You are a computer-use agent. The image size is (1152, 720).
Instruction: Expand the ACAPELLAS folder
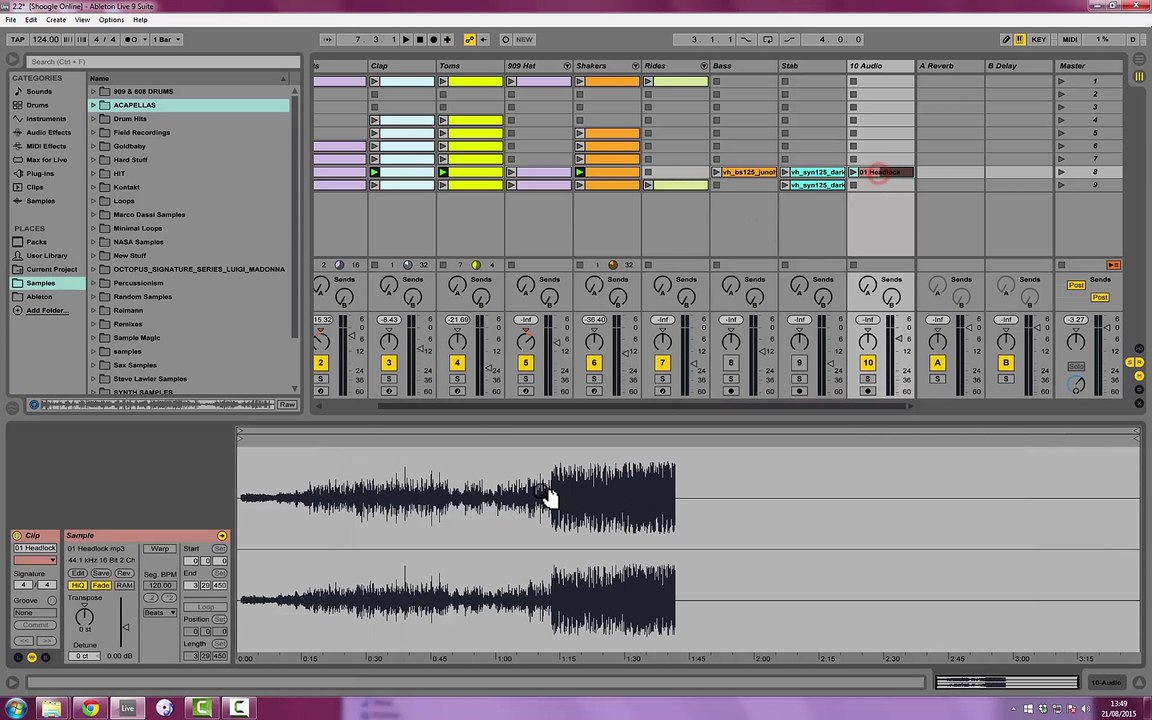coord(93,105)
